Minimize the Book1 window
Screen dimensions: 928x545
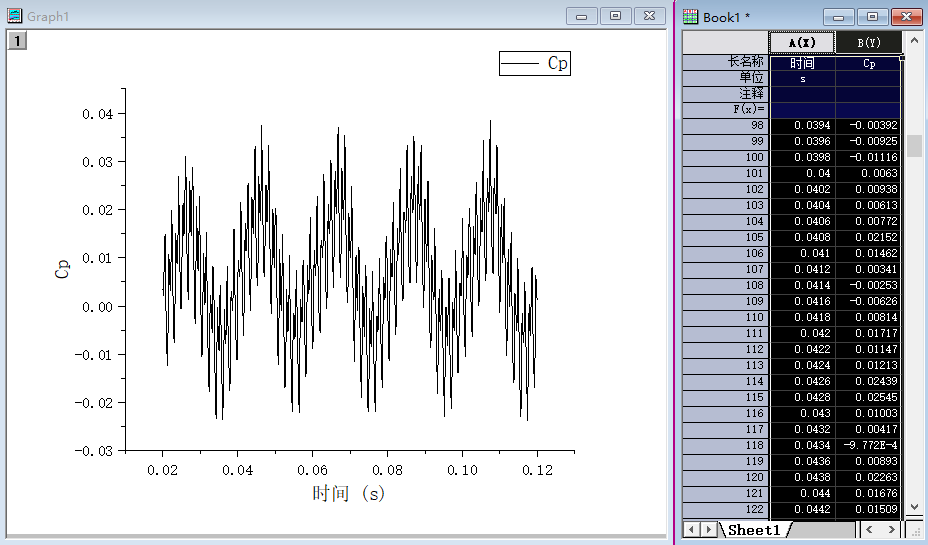(x=838, y=16)
